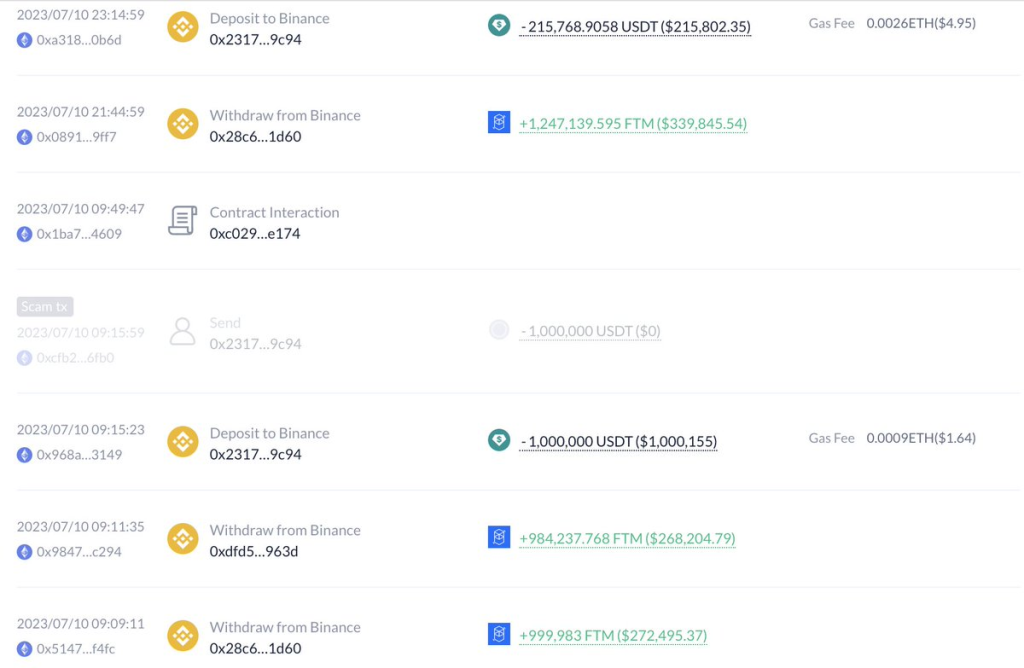Click the "Scam tx" badge
Screen dimensions: 1024x668
45,307
